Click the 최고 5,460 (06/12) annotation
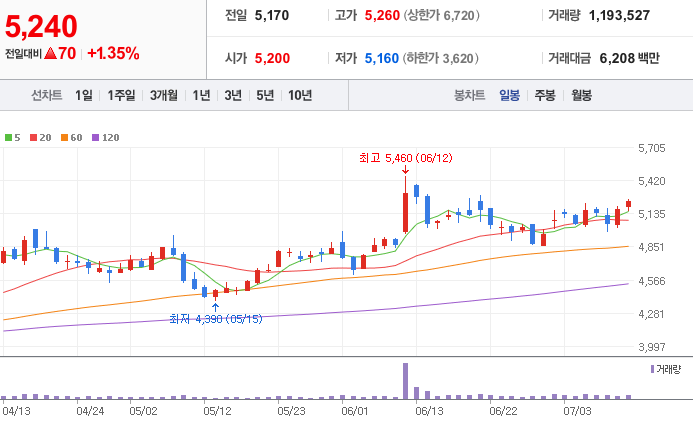 406,158
